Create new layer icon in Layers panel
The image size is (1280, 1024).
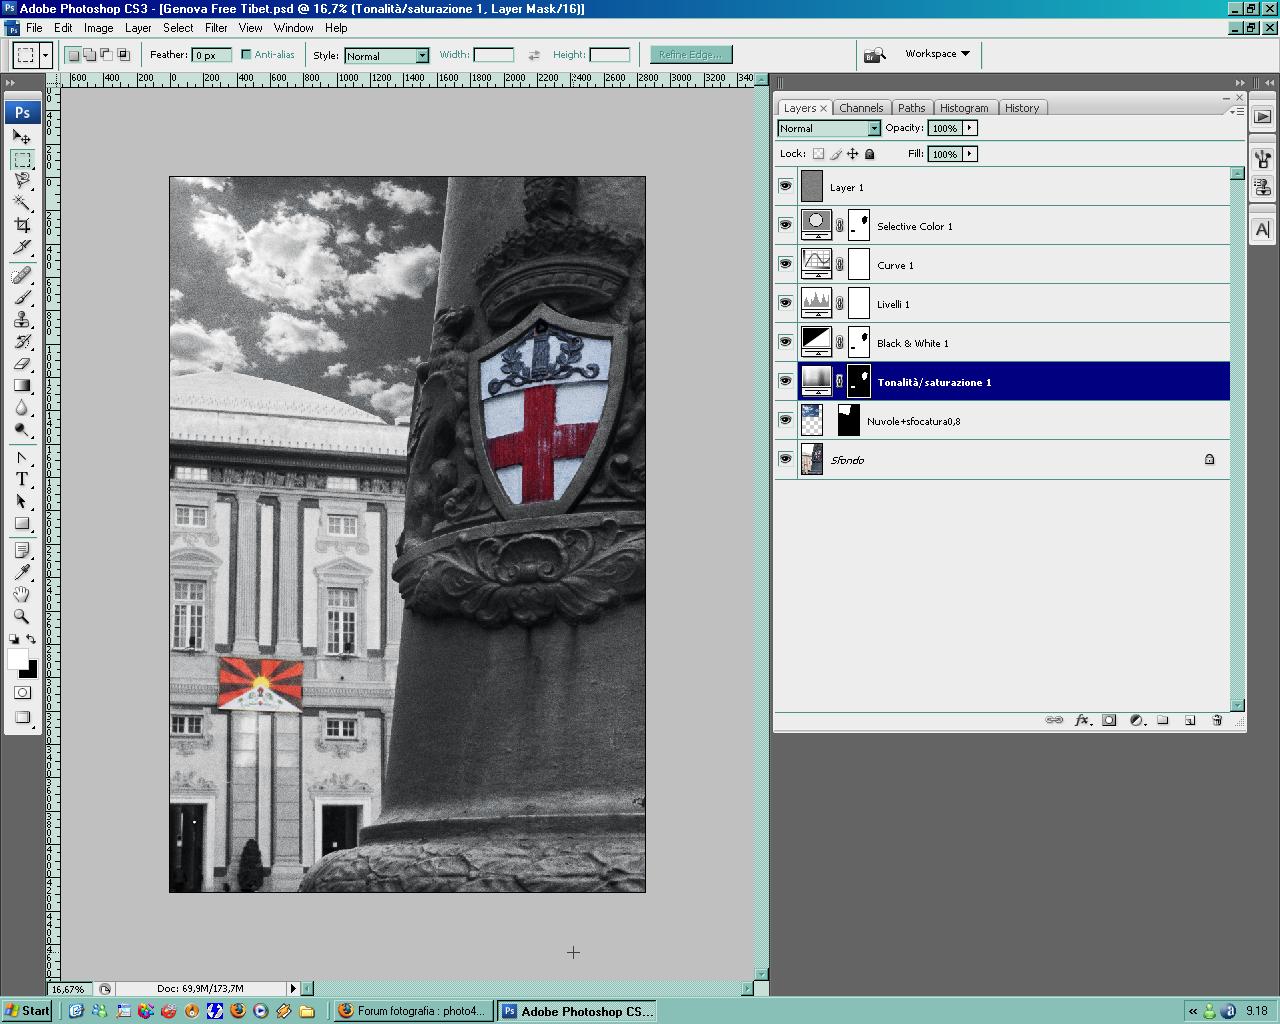pos(1190,720)
